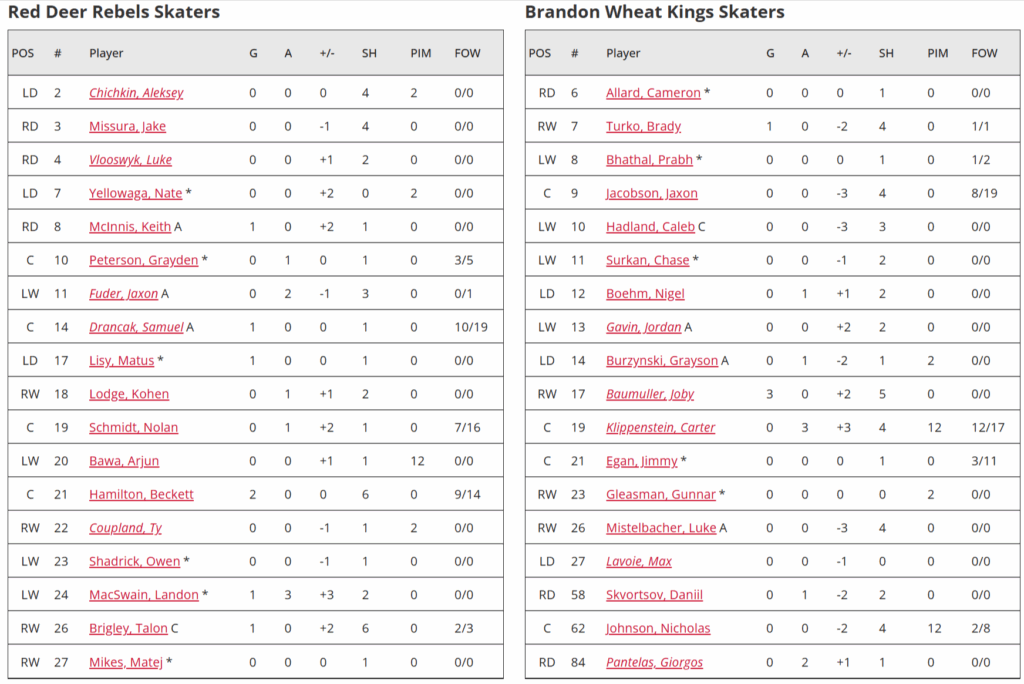Click Baumuller, Joby player name
1024x684 pixels.
pyautogui.click(x=650, y=394)
